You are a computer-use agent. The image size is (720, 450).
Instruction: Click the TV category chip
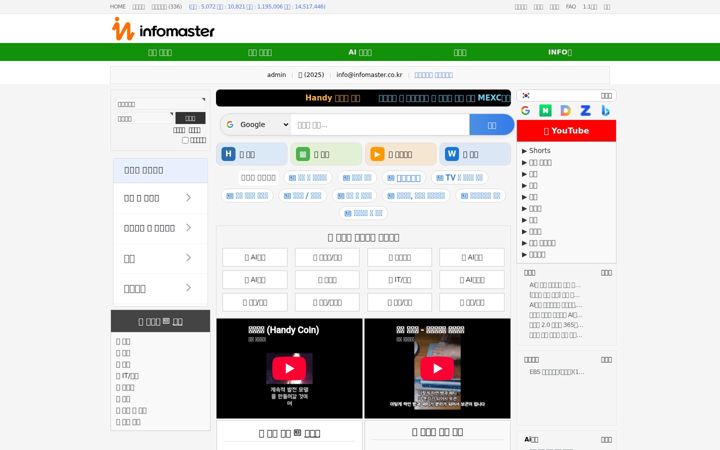click(459, 178)
